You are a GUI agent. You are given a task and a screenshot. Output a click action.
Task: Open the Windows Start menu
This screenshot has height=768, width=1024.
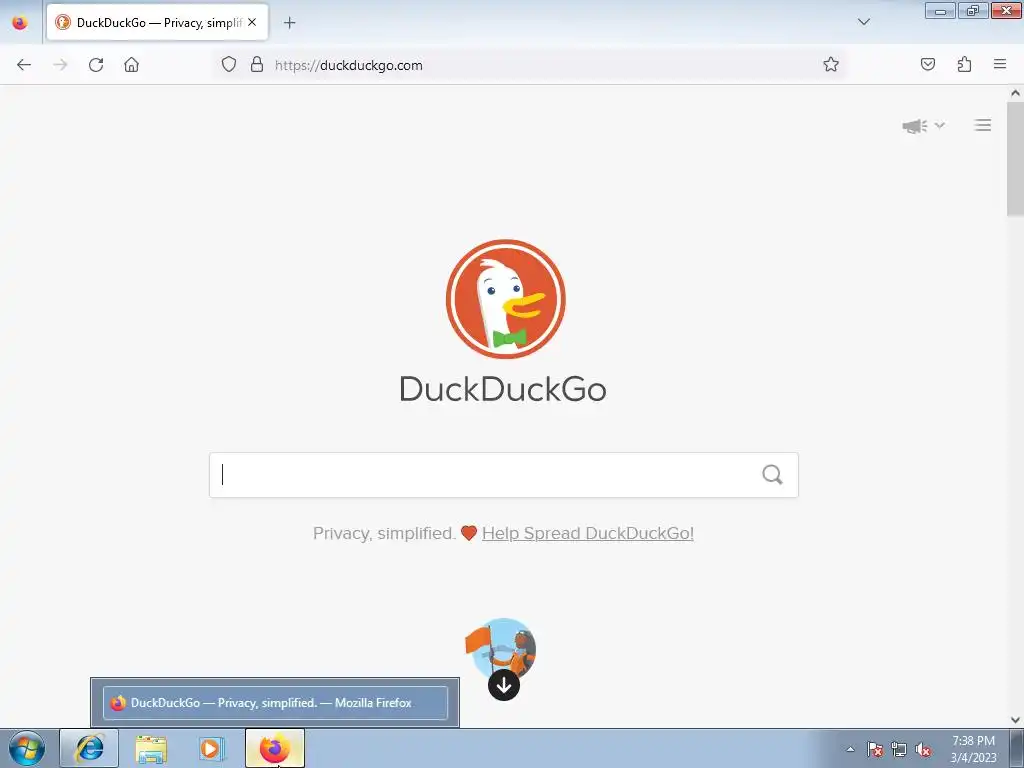coord(27,748)
